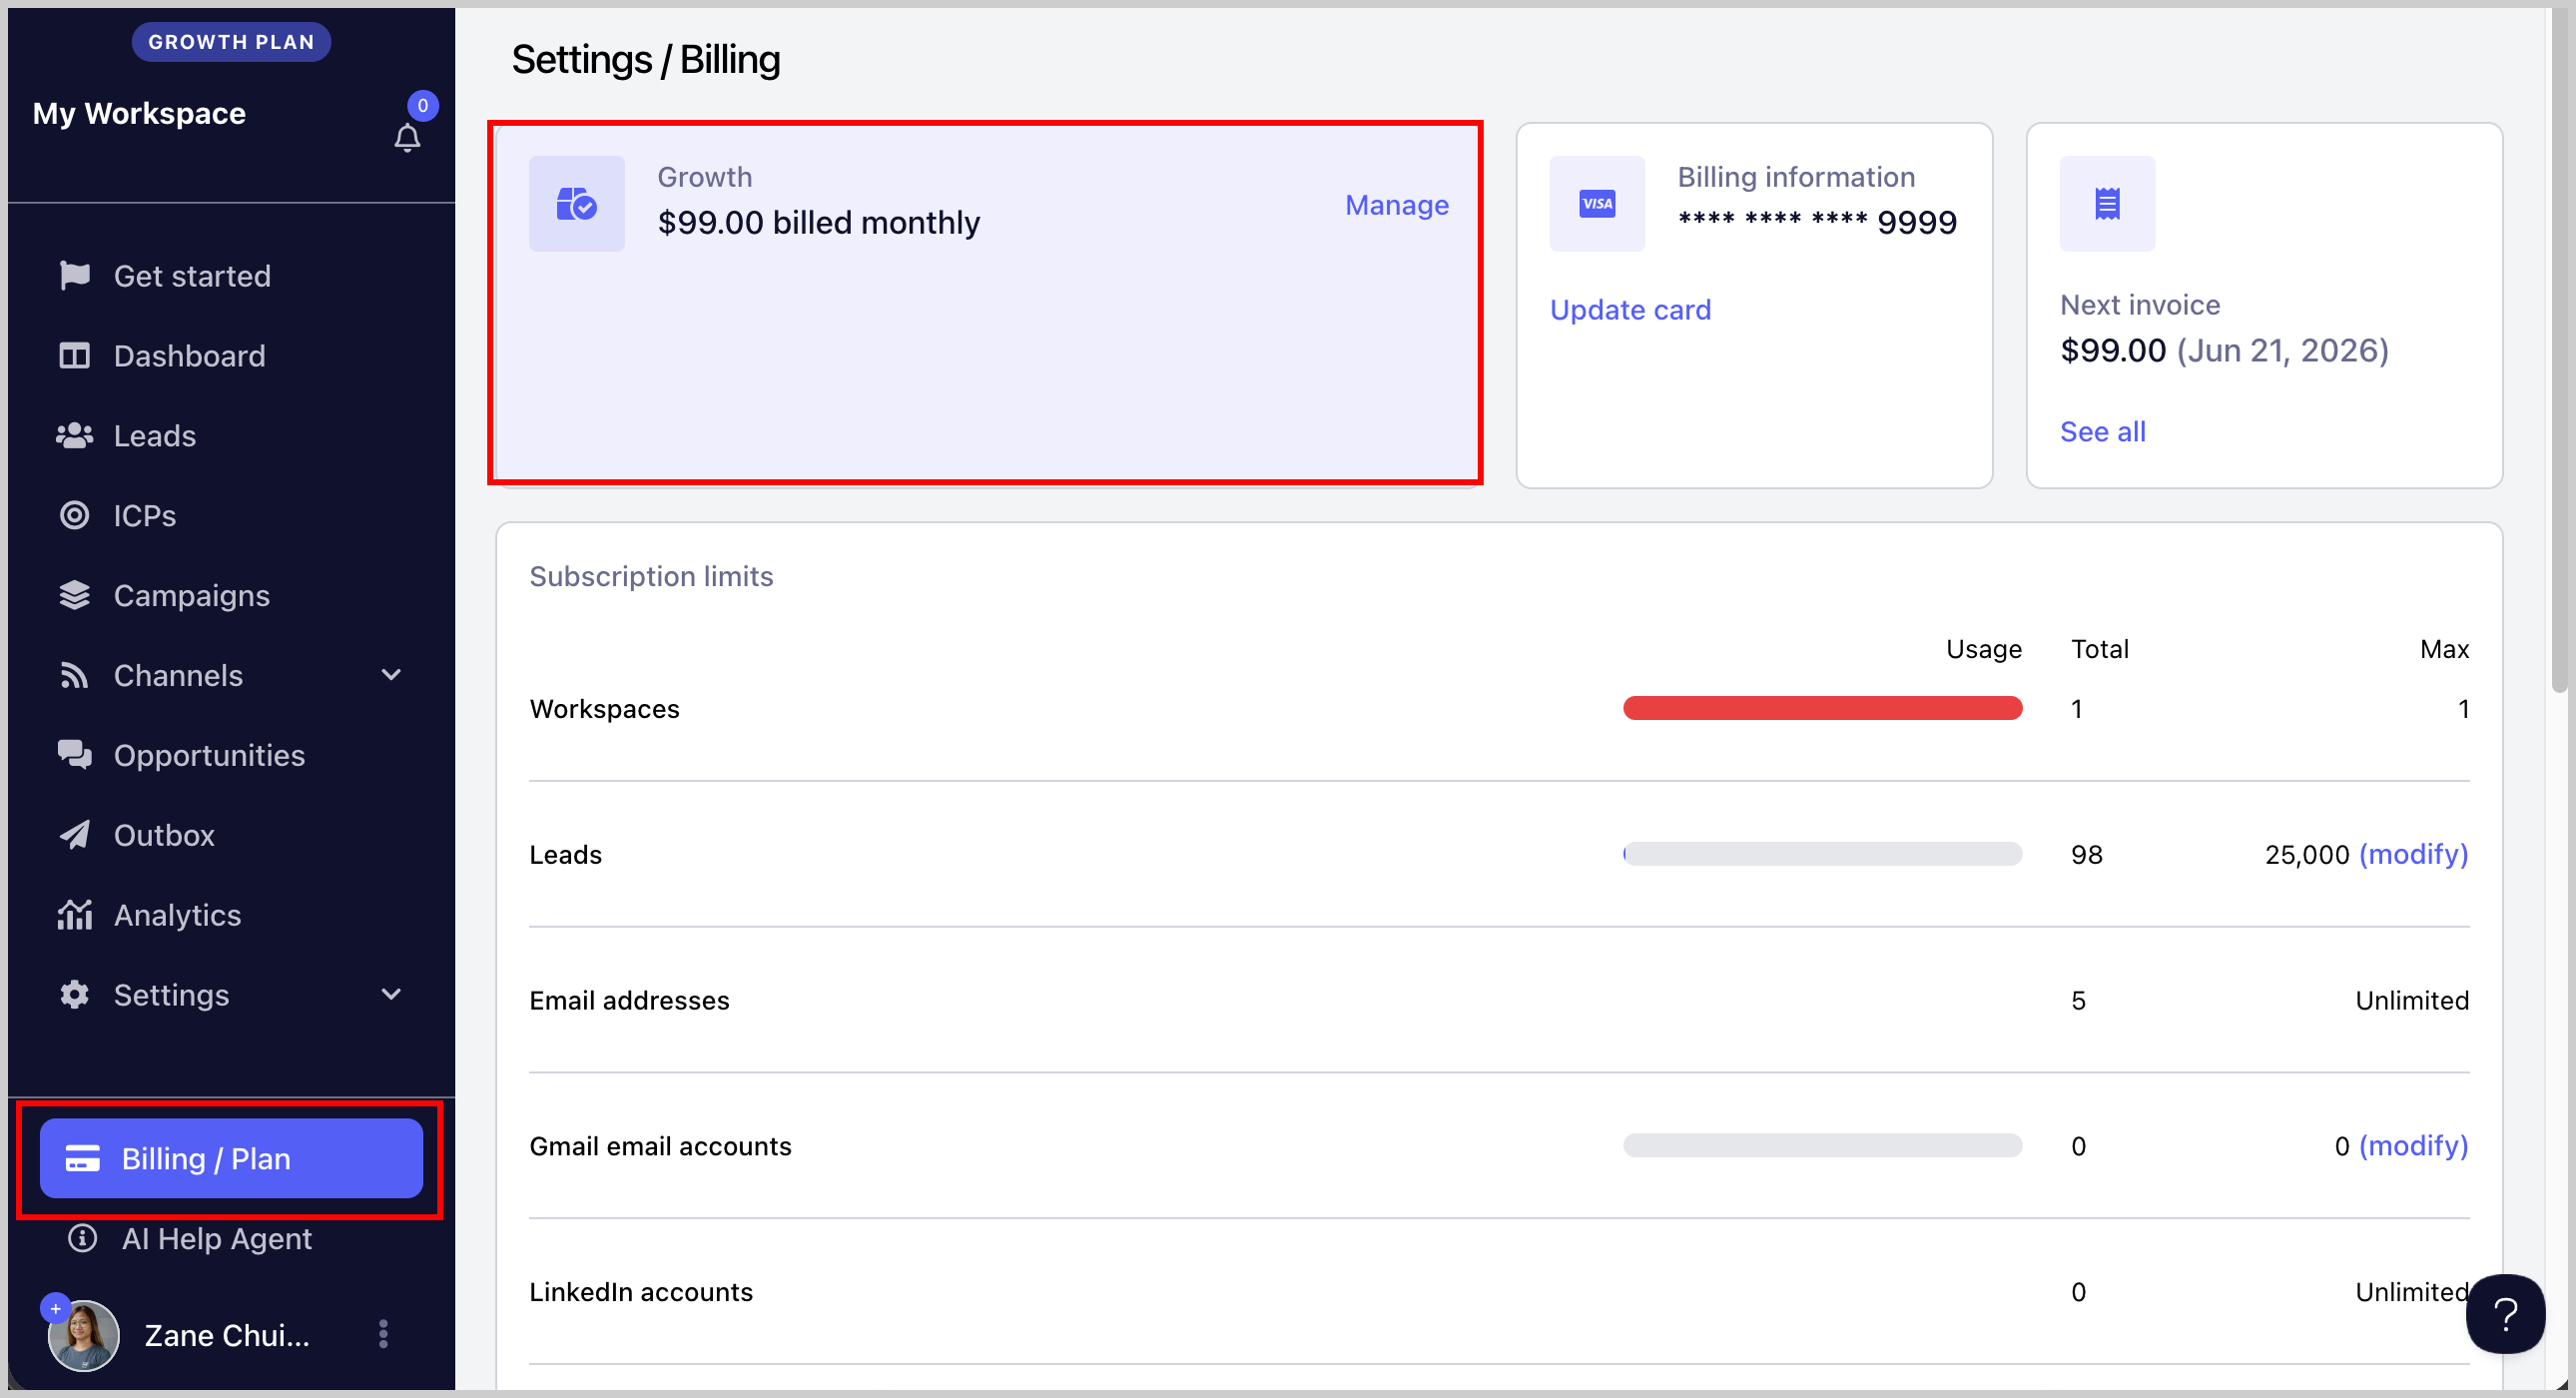Screen dimensions: 2576x1398
Task: Click modify next to Leads max
Action: point(2413,854)
